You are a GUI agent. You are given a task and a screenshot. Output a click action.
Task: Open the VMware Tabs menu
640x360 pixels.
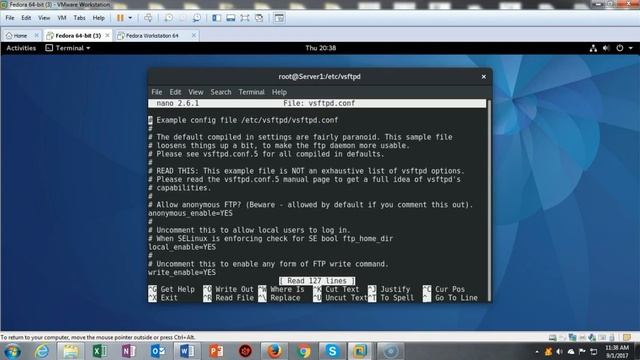pos(79,18)
